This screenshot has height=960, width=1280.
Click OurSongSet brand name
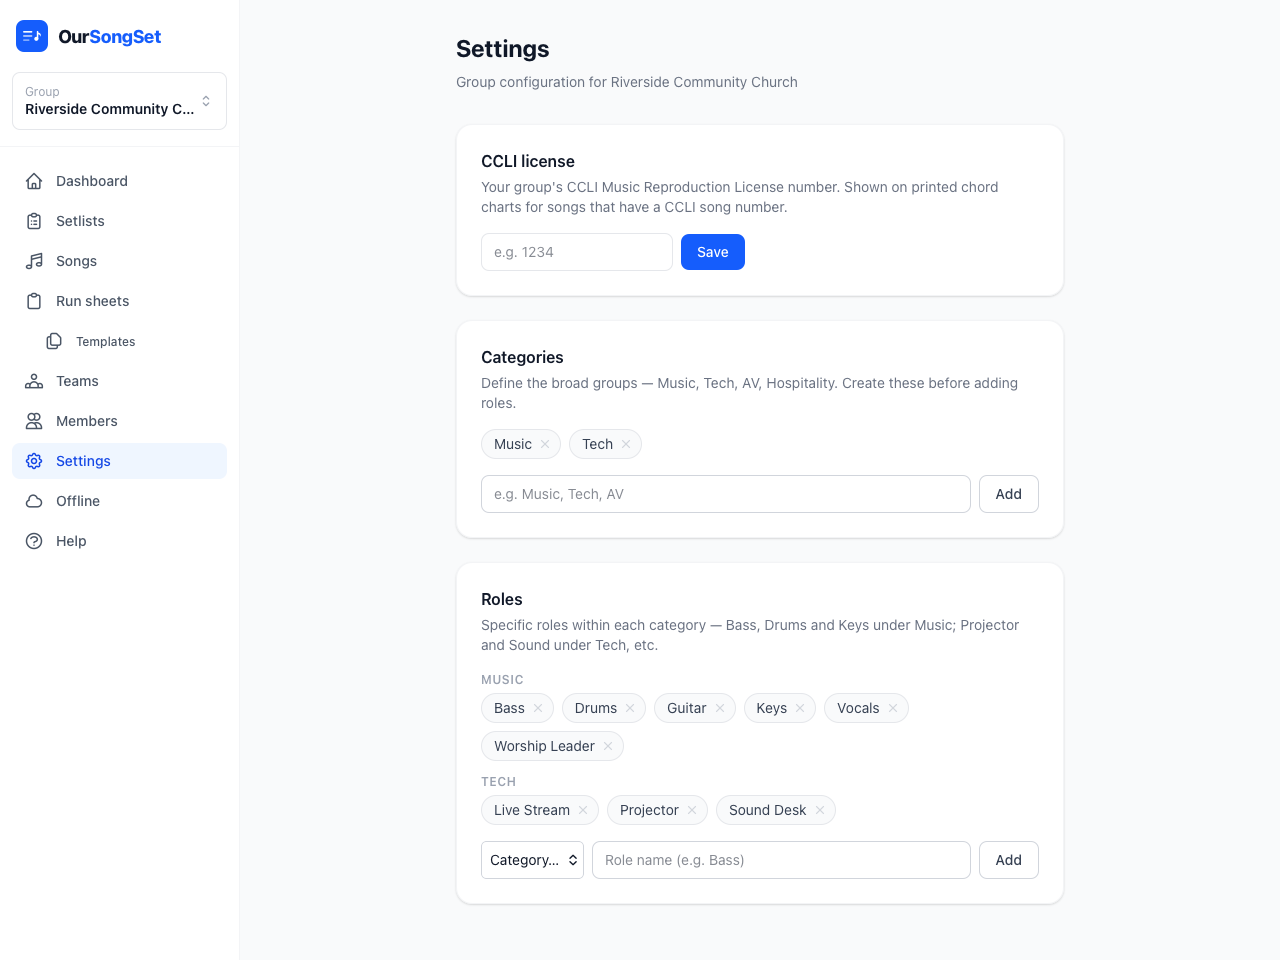tap(110, 37)
